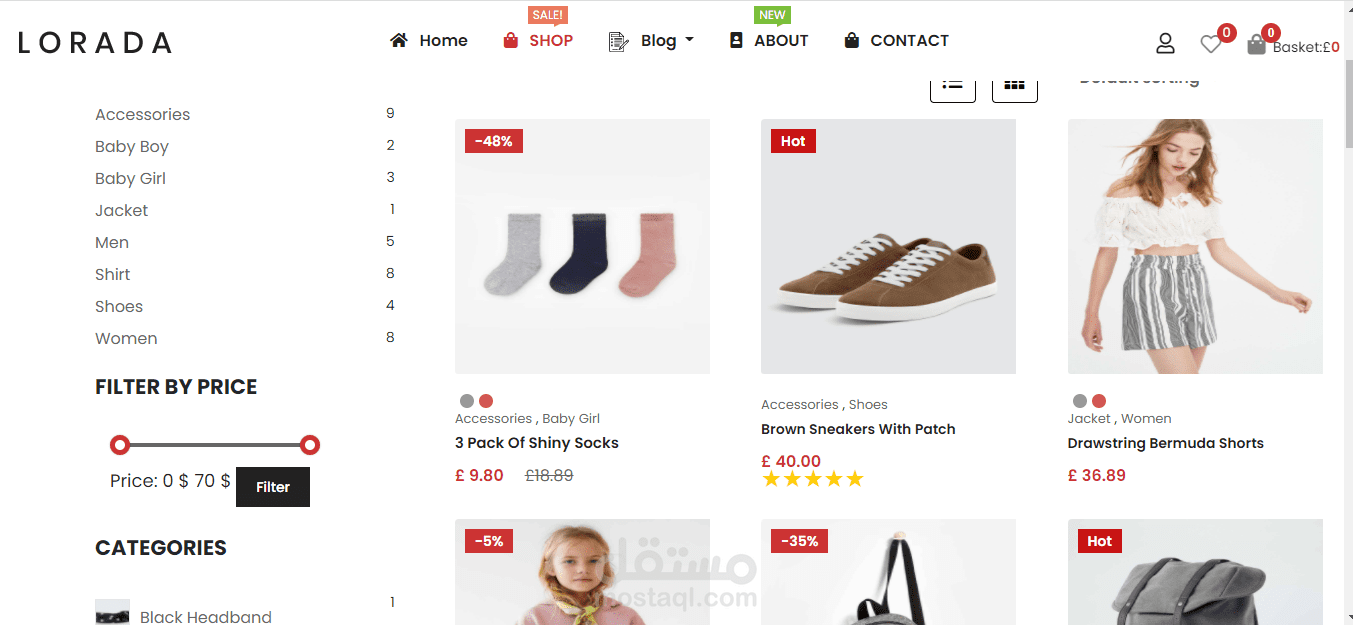Click the left price slider handle
The height and width of the screenshot is (625, 1353).
[x=120, y=445]
